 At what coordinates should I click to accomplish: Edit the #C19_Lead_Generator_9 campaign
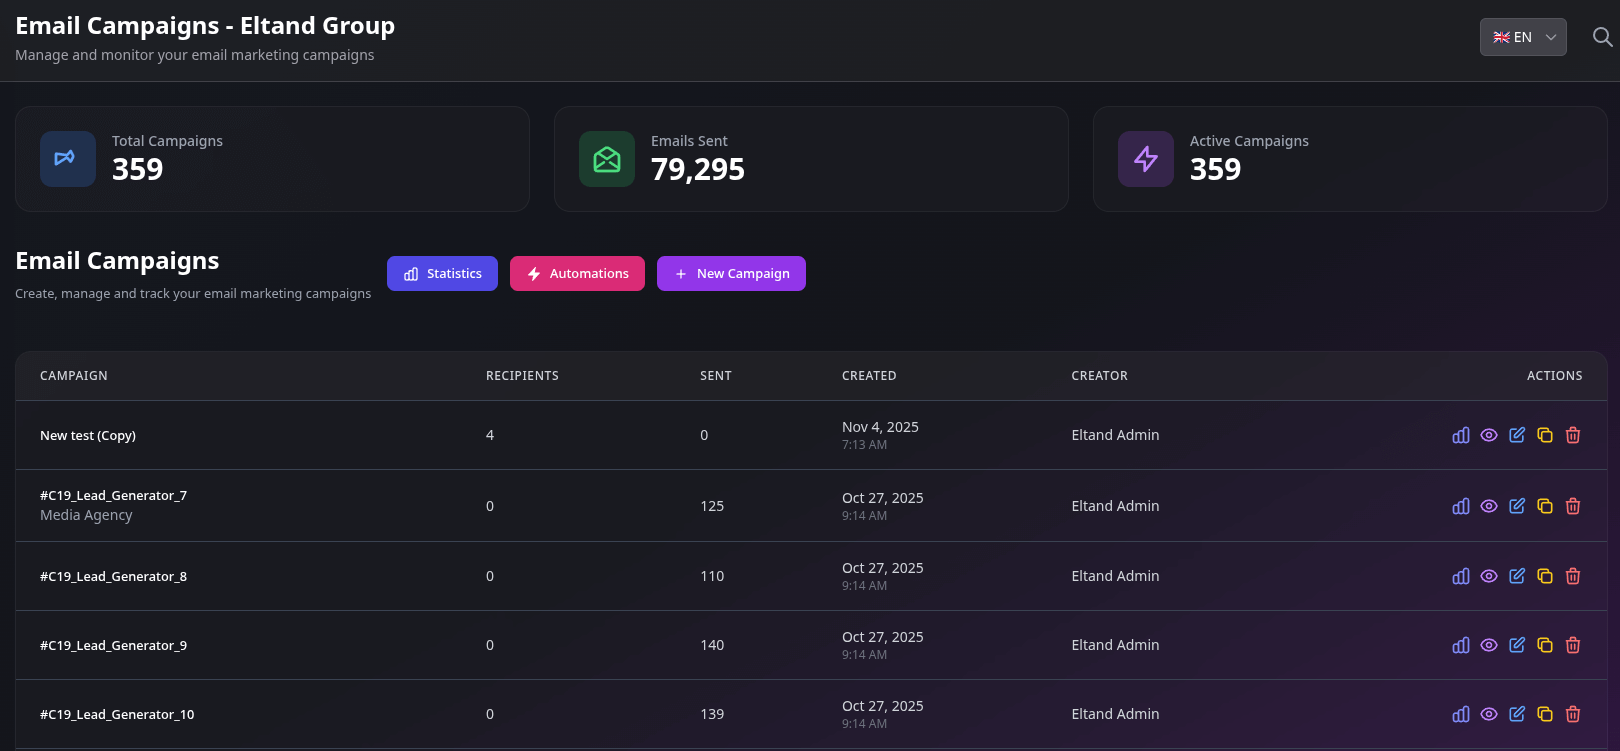point(1517,645)
